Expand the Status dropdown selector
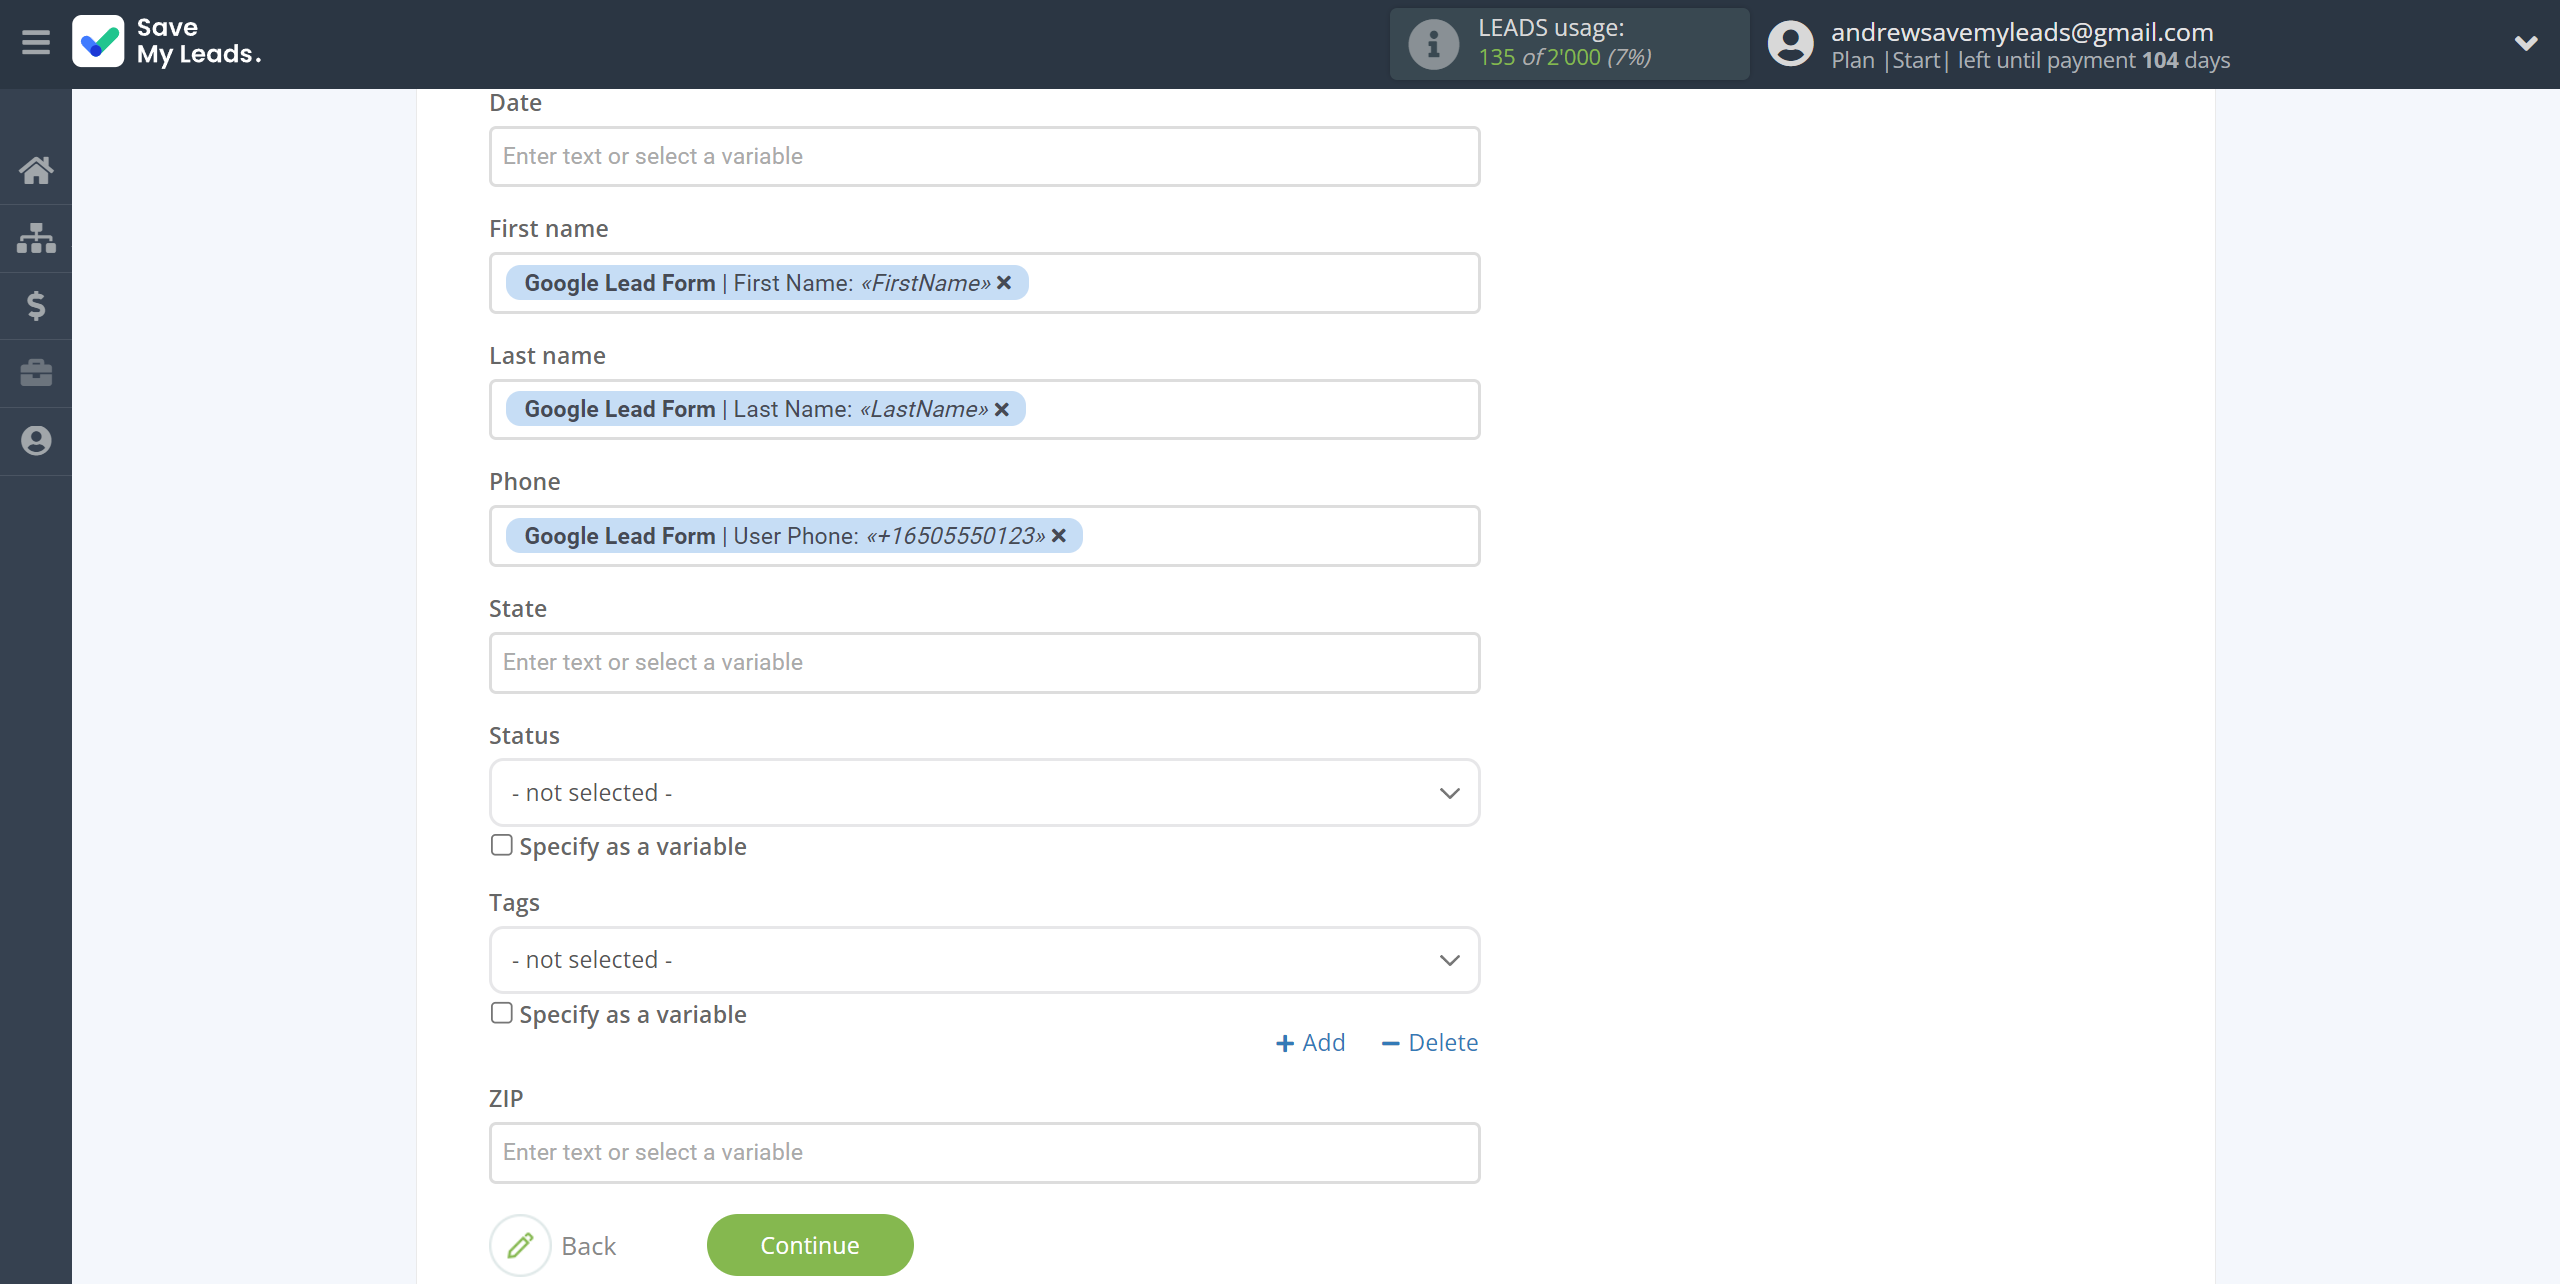Image resolution: width=2560 pixels, height=1284 pixels. pos(984,791)
